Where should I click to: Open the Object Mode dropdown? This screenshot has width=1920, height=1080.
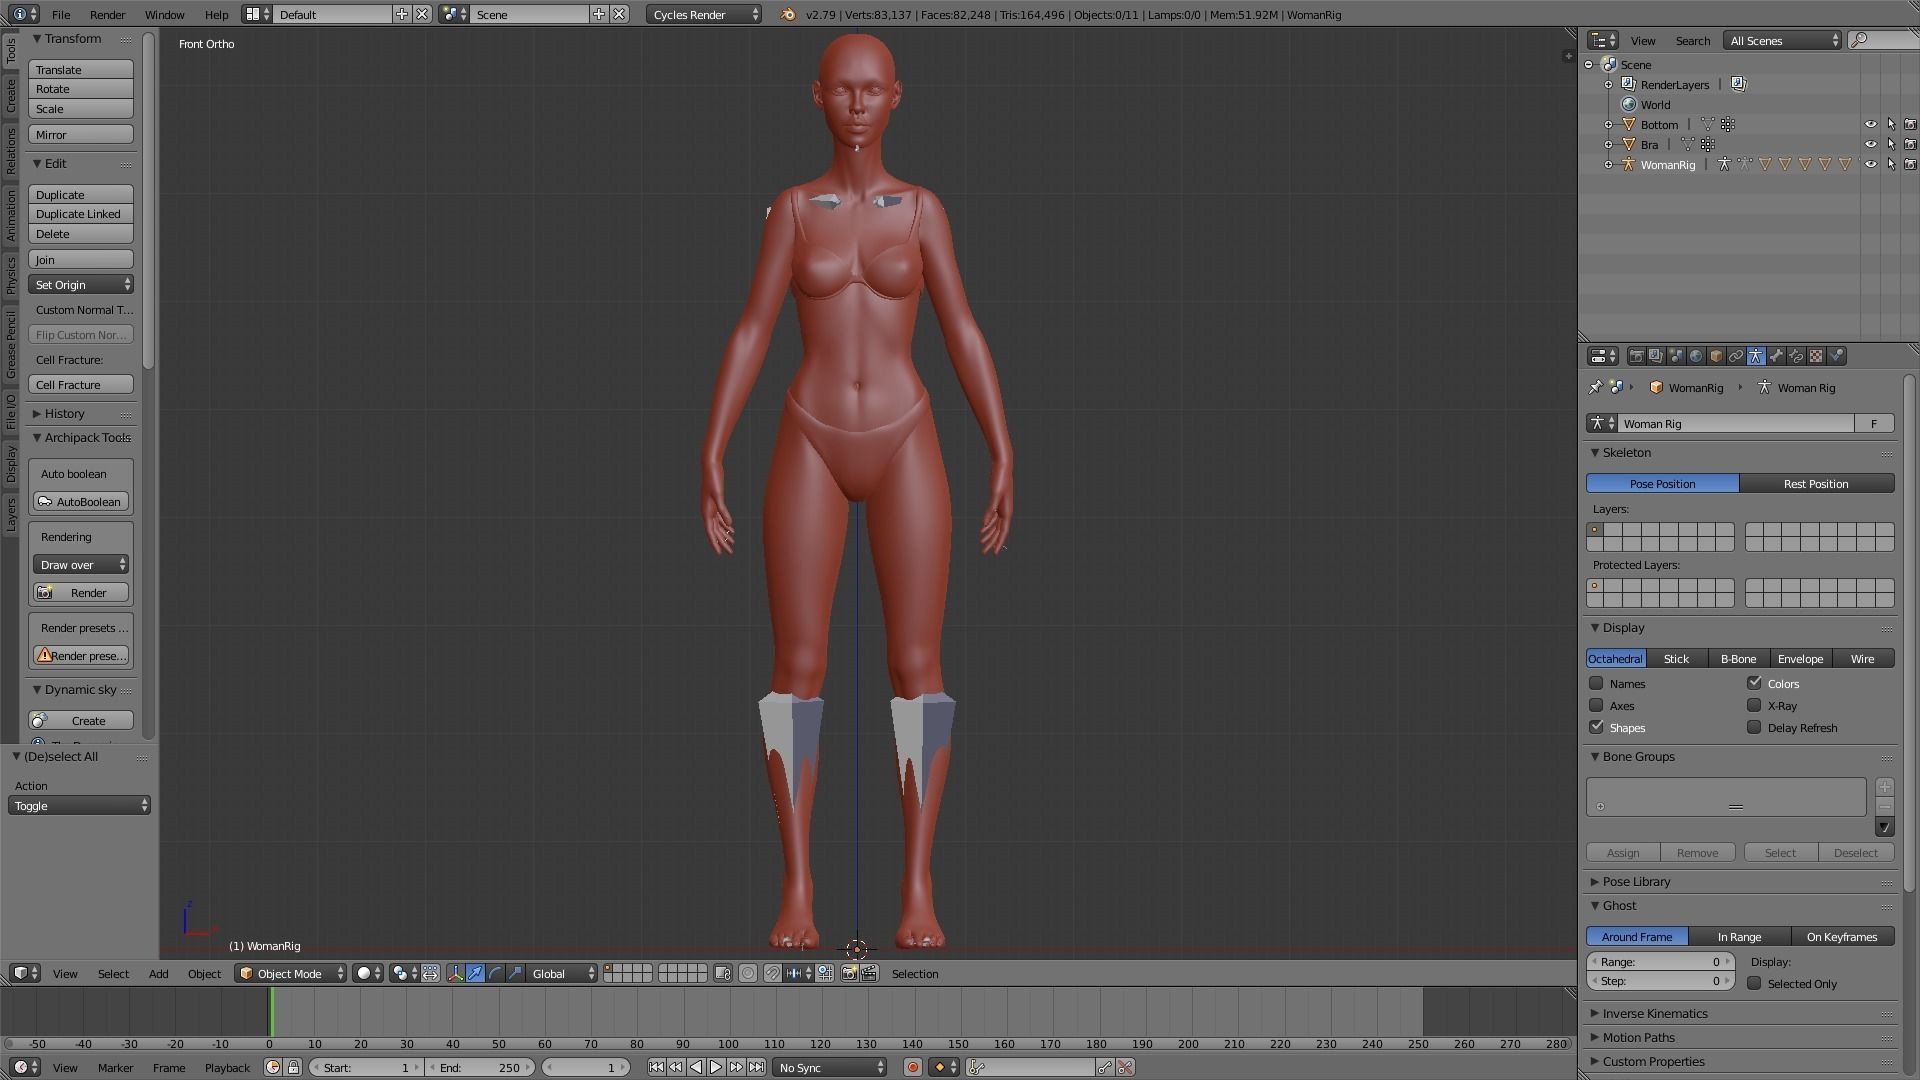pyautogui.click(x=291, y=973)
